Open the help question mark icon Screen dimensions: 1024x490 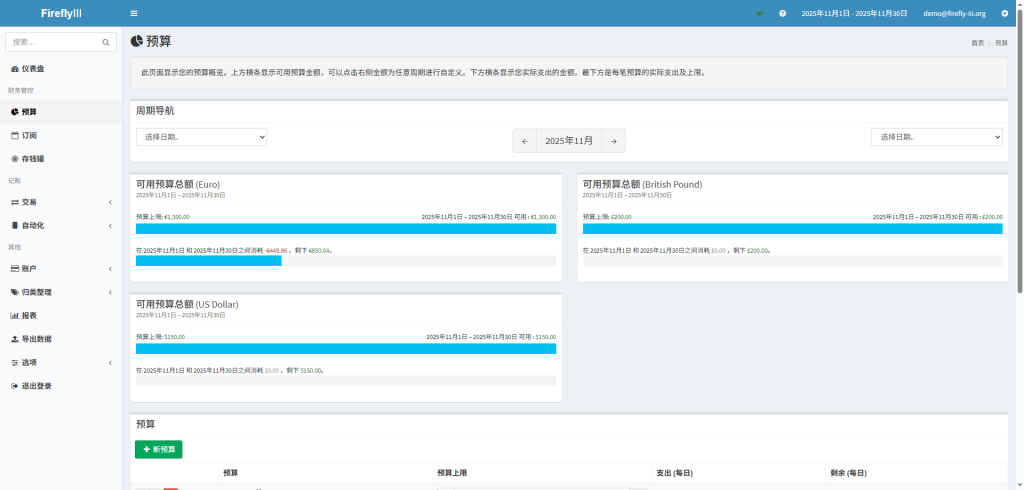(782, 13)
